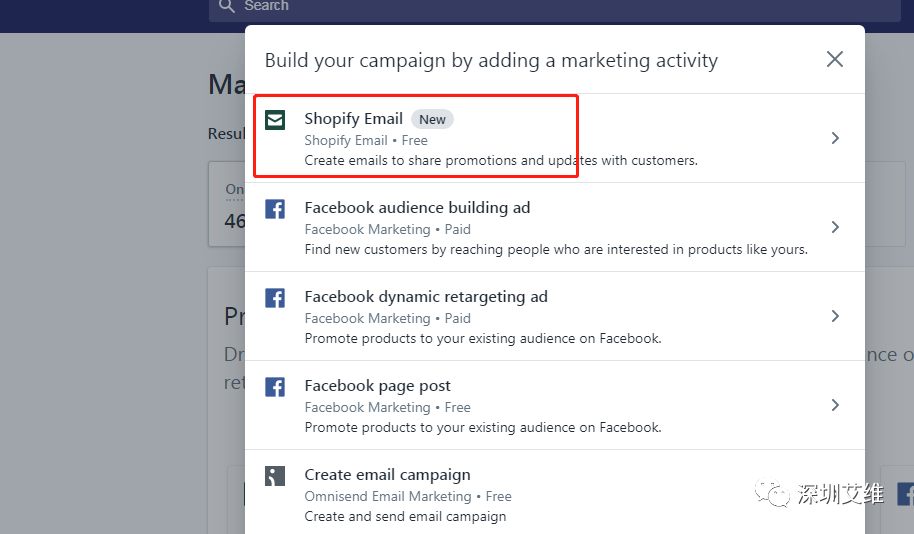
Task: Expand the Shopify Email row chevron
Action: coord(835,138)
